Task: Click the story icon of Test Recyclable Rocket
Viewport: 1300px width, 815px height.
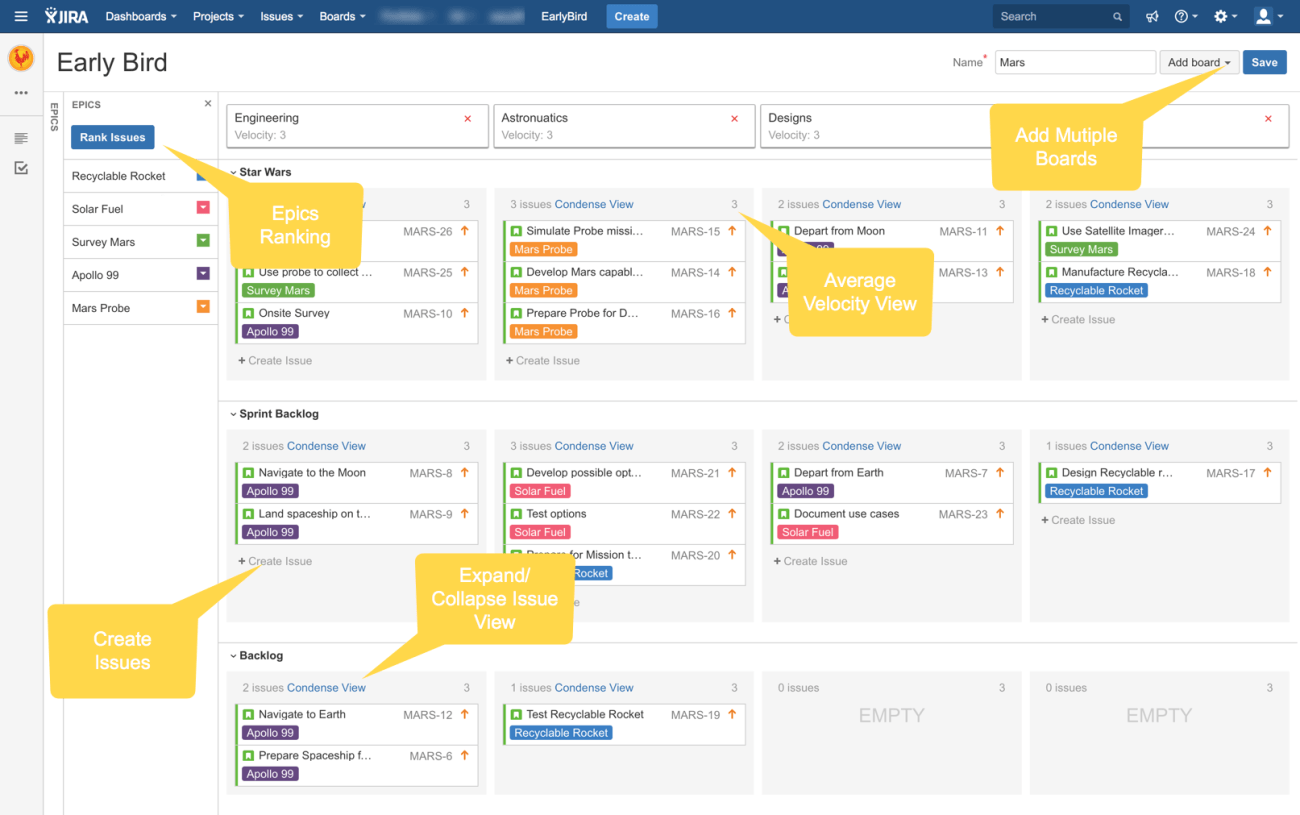Action: 516,714
